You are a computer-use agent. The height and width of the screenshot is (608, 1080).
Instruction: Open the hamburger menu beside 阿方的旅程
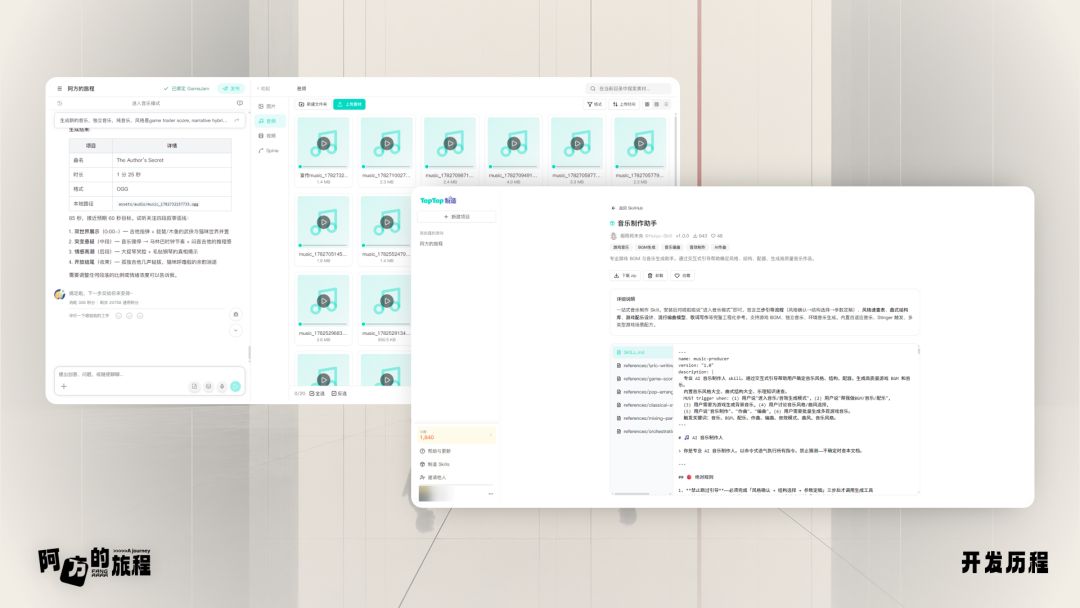pyautogui.click(x=59, y=89)
